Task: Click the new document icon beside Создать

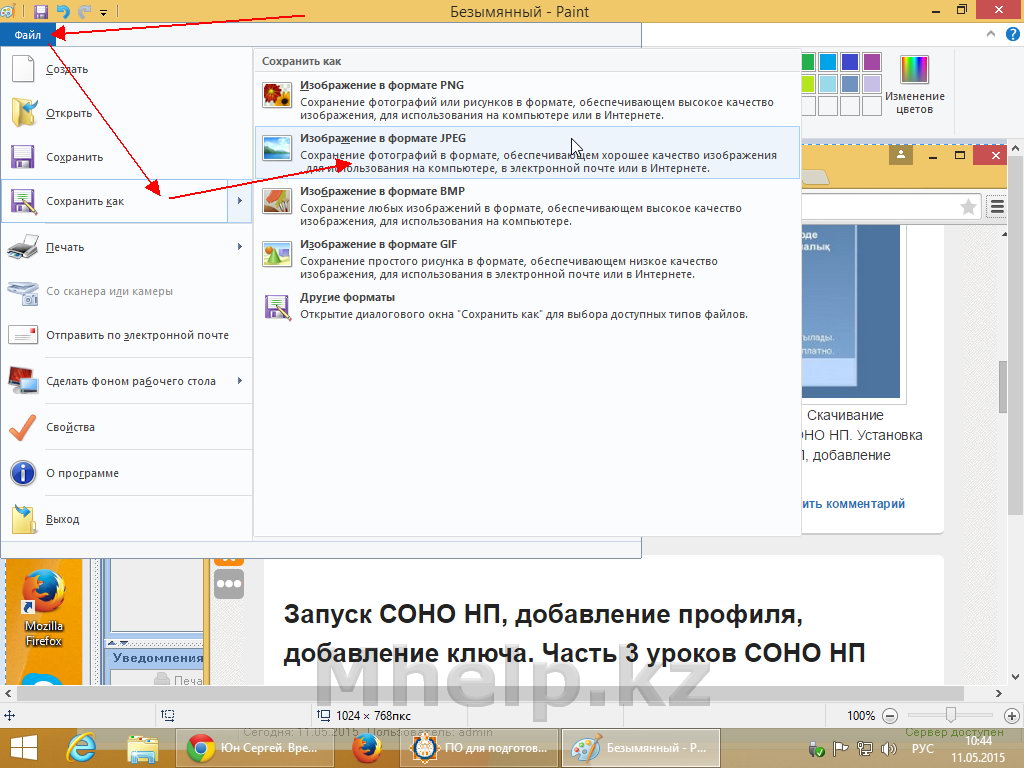Action: pyautogui.click(x=23, y=69)
